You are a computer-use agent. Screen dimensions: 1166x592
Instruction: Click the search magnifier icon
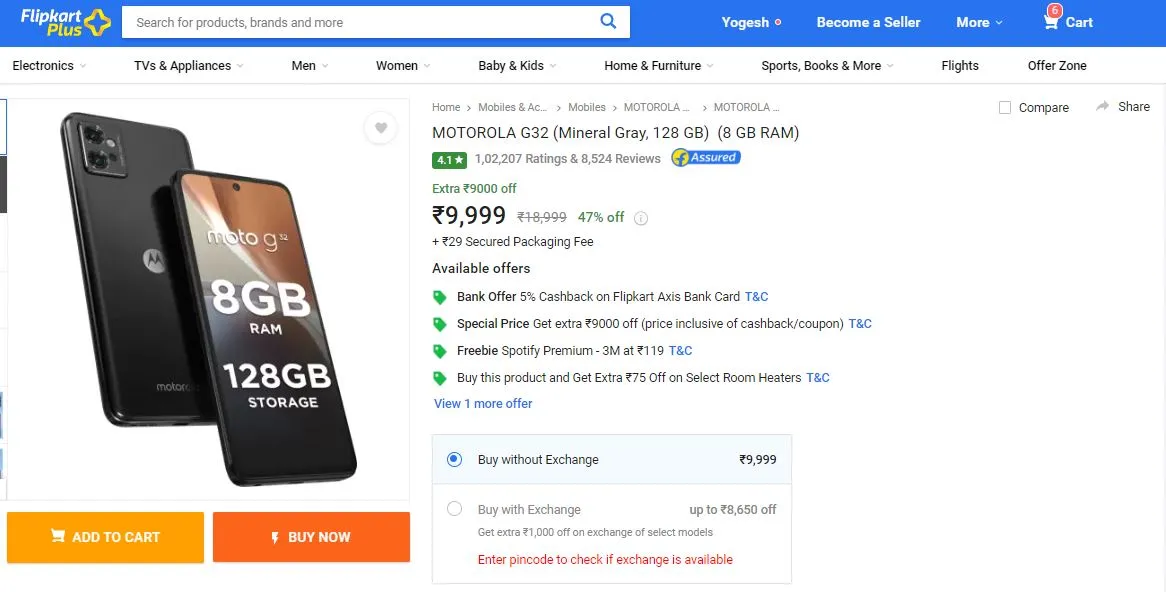(608, 22)
